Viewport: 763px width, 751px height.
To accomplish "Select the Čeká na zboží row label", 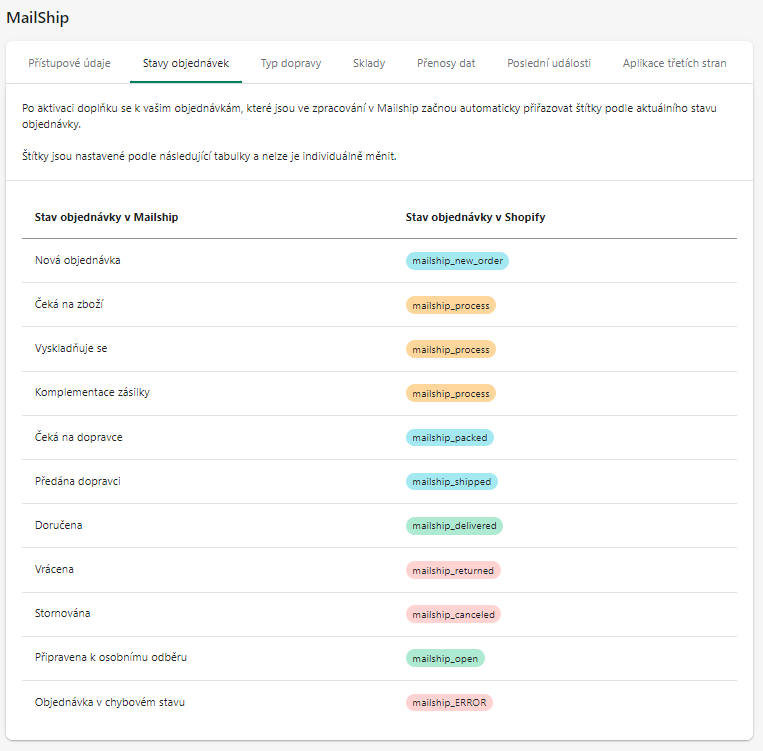I will [69, 304].
